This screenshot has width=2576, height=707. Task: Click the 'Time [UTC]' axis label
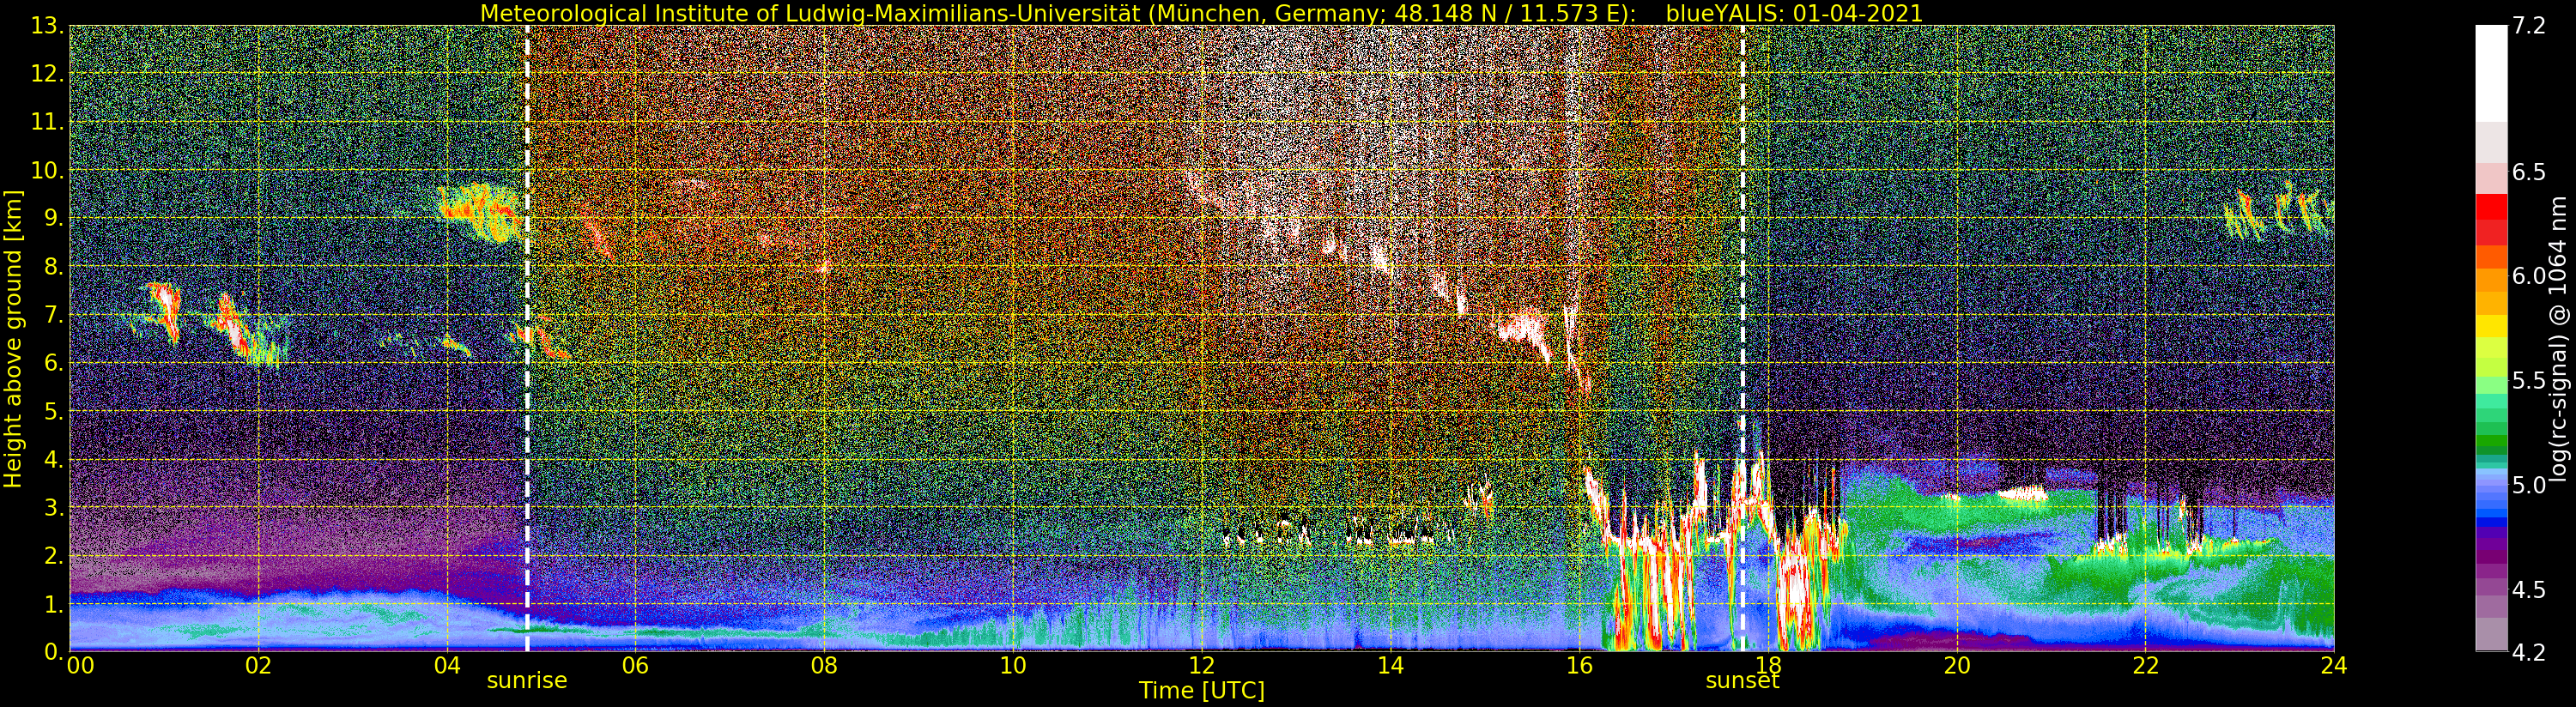coord(1202,690)
